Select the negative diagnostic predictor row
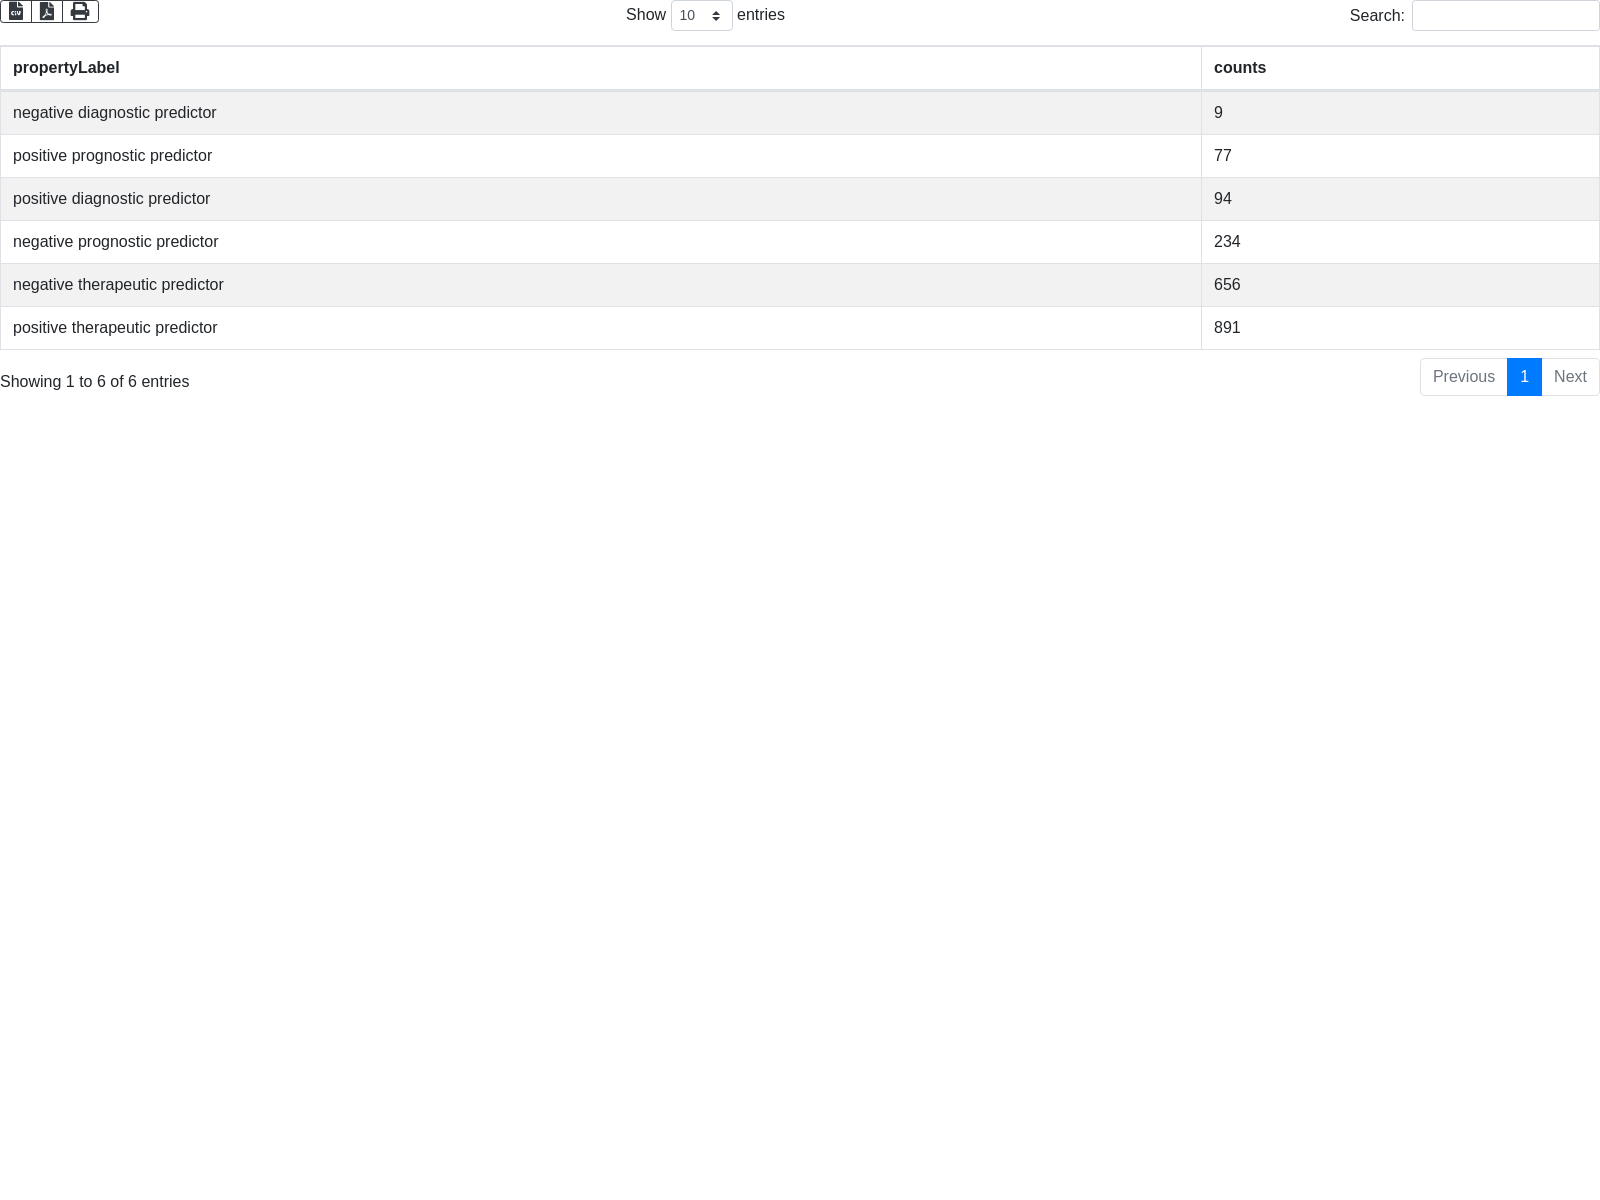This screenshot has height=1200, width=1600. click(115, 113)
